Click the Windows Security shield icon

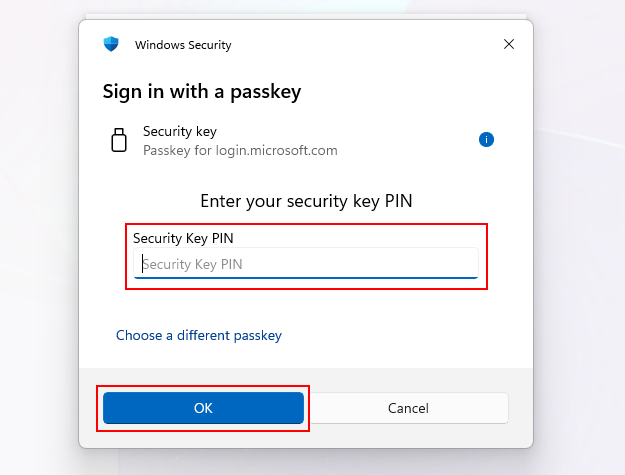click(x=111, y=44)
